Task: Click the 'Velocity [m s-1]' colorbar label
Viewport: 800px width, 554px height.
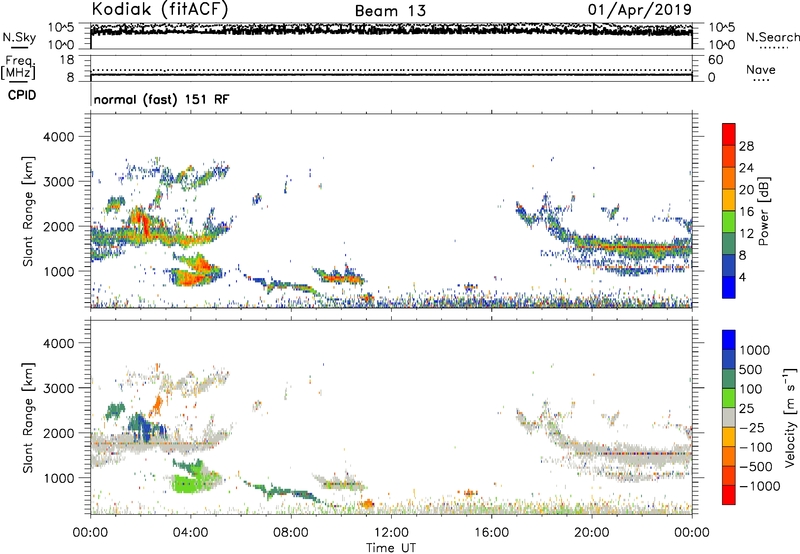Action: (x=790, y=417)
